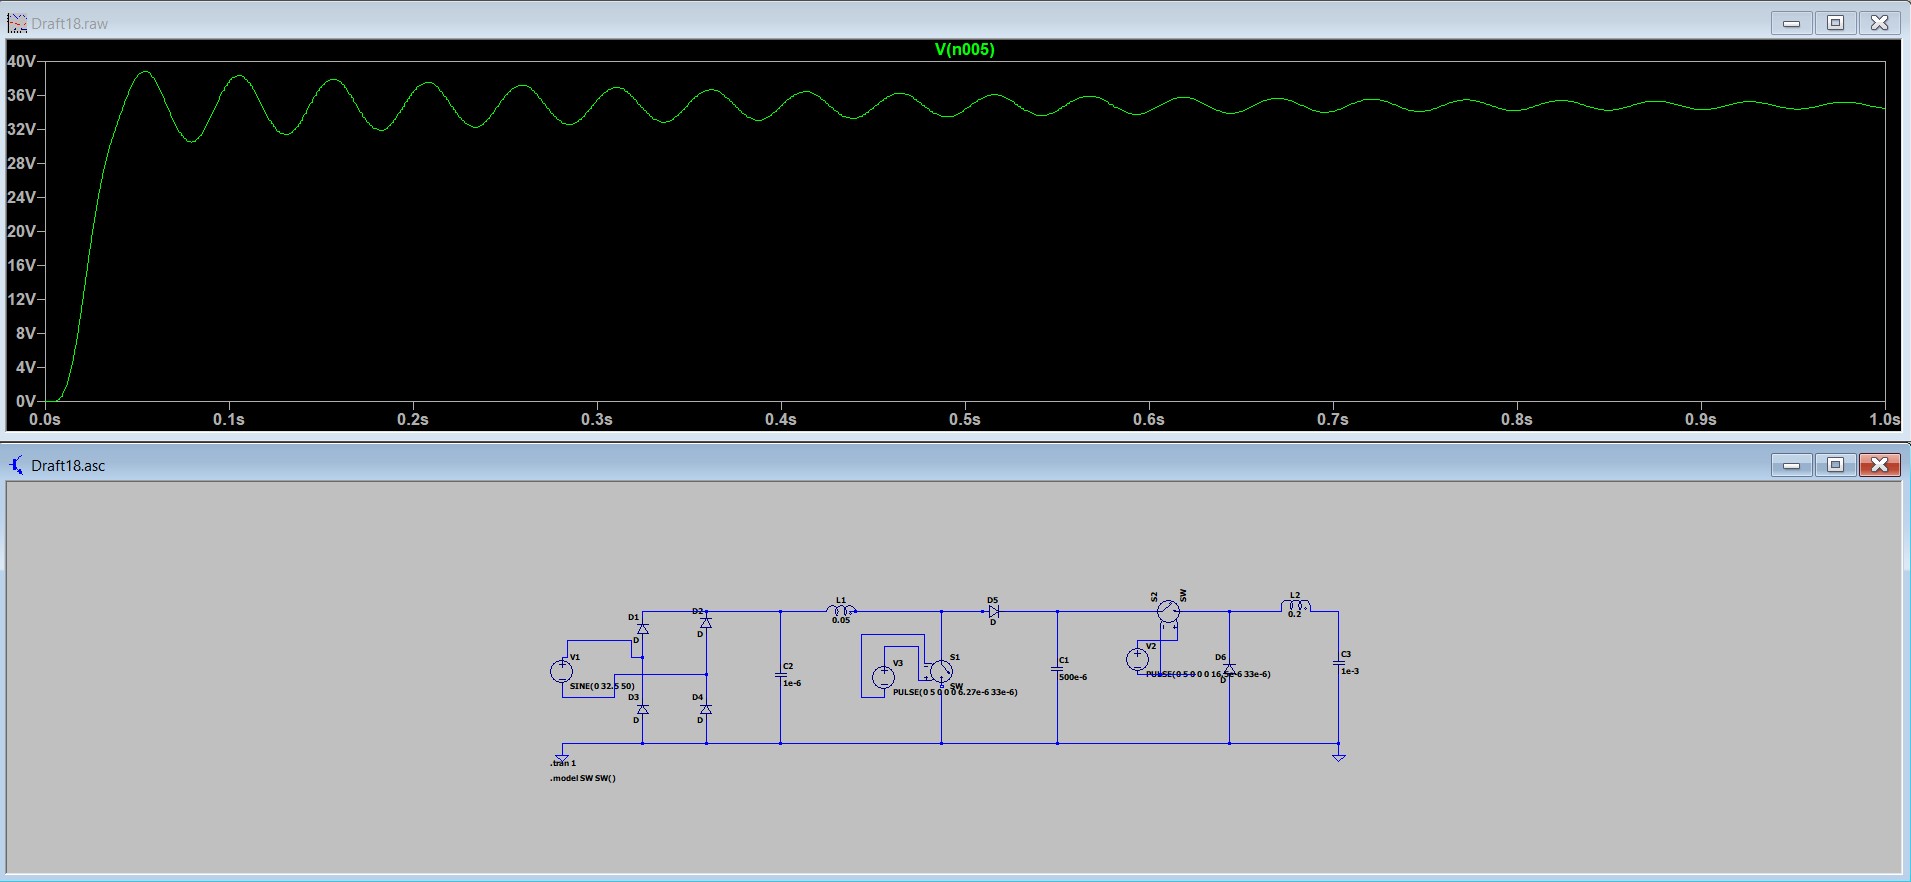This screenshot has height=882, width=1911.
Task: Maximize the Draft18.raw waveform window
Action: (1836, 23)
